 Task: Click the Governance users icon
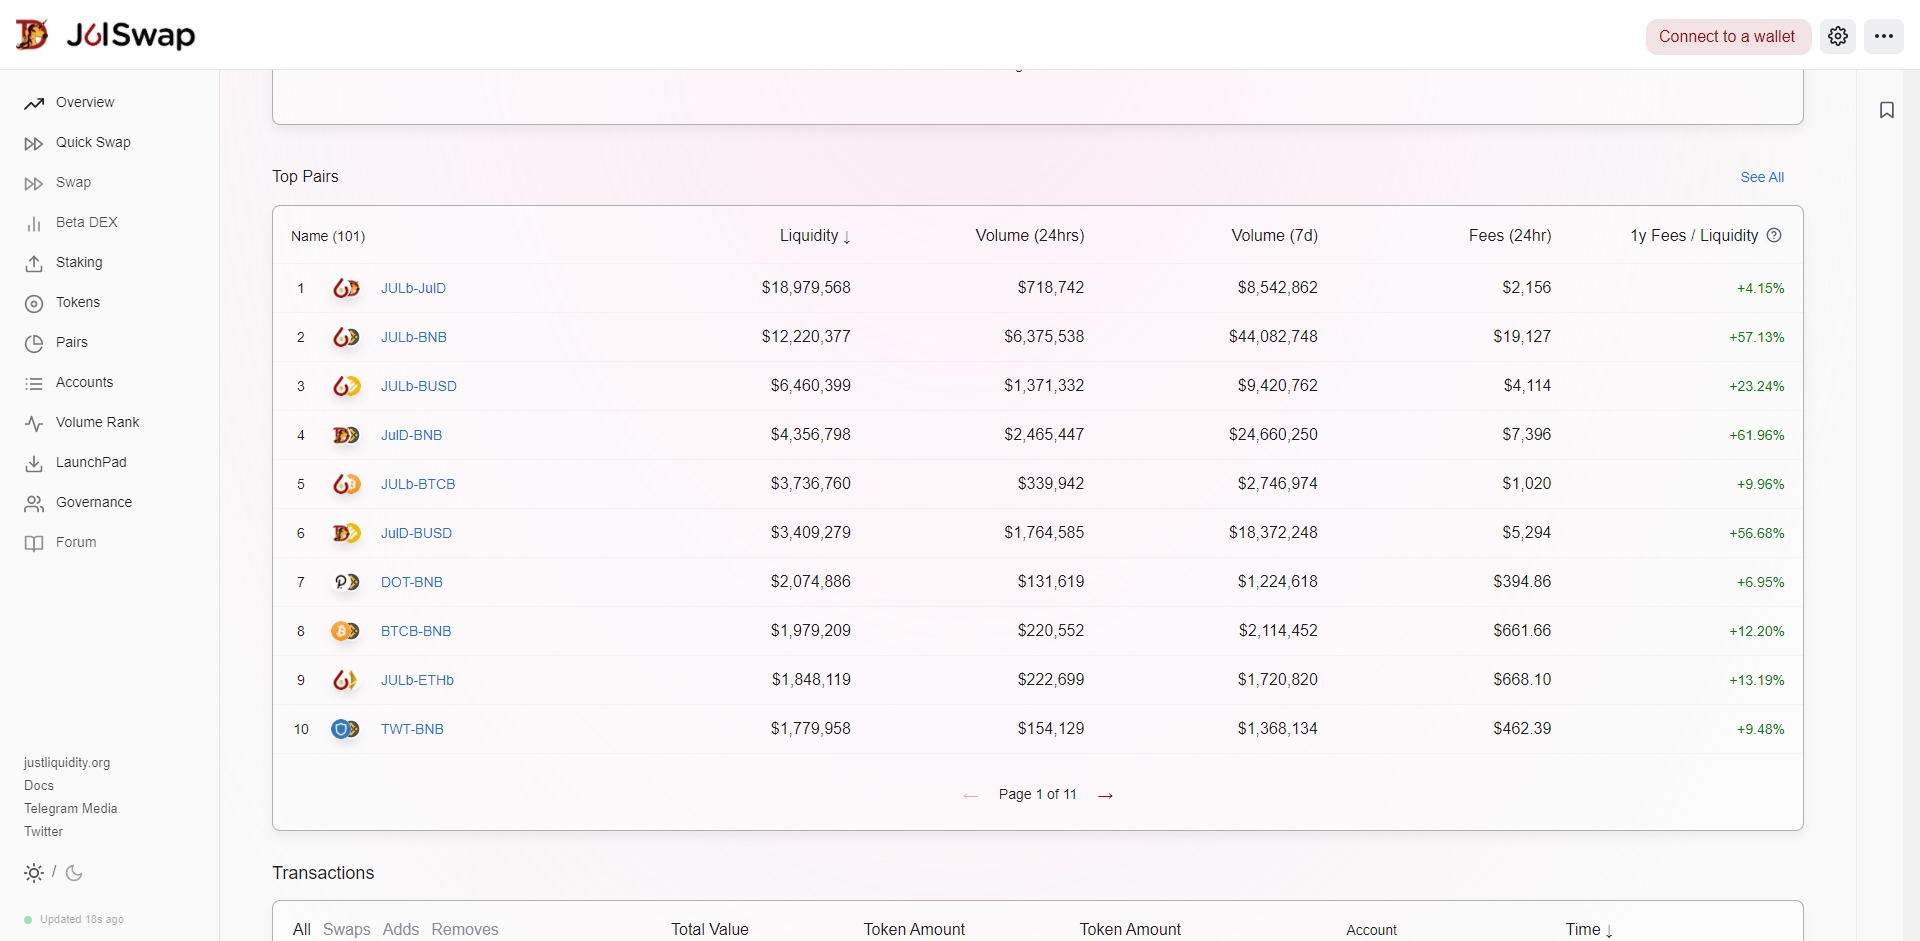(x=34, y=503)
